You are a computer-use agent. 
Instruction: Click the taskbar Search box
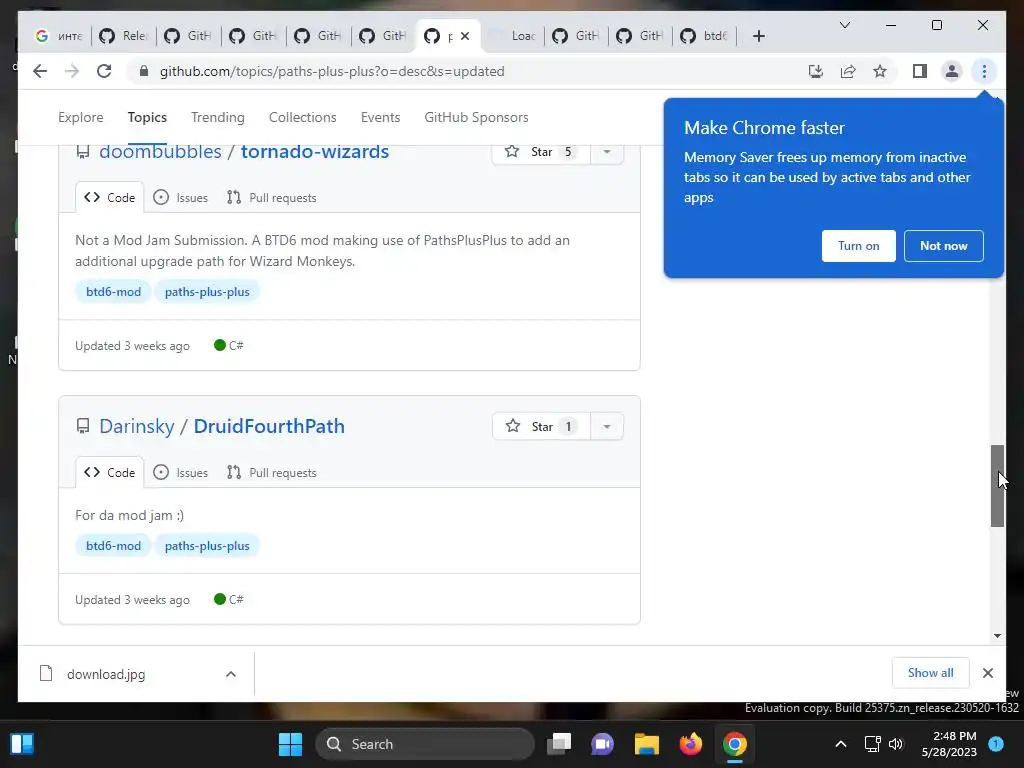425,744
